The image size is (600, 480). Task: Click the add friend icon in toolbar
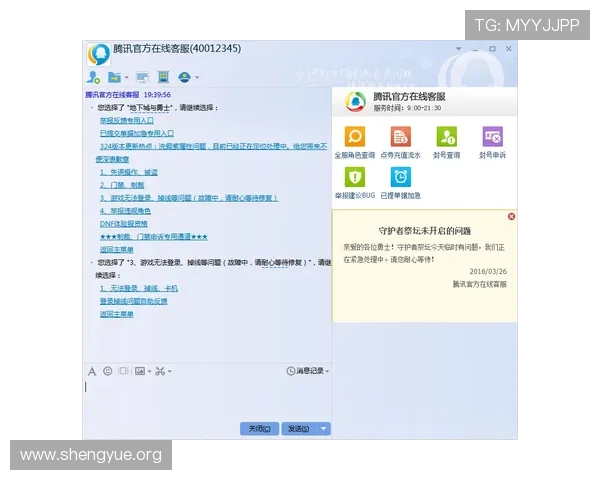click(93, 77)
